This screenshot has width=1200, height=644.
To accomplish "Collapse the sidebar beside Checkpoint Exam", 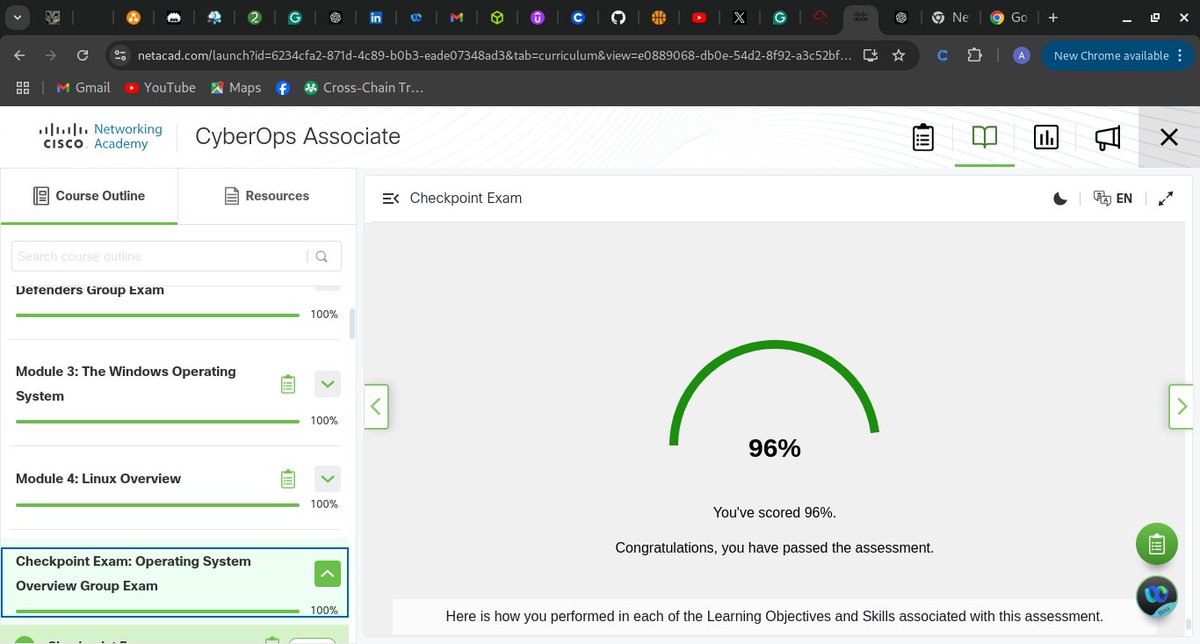I will 390,198.
